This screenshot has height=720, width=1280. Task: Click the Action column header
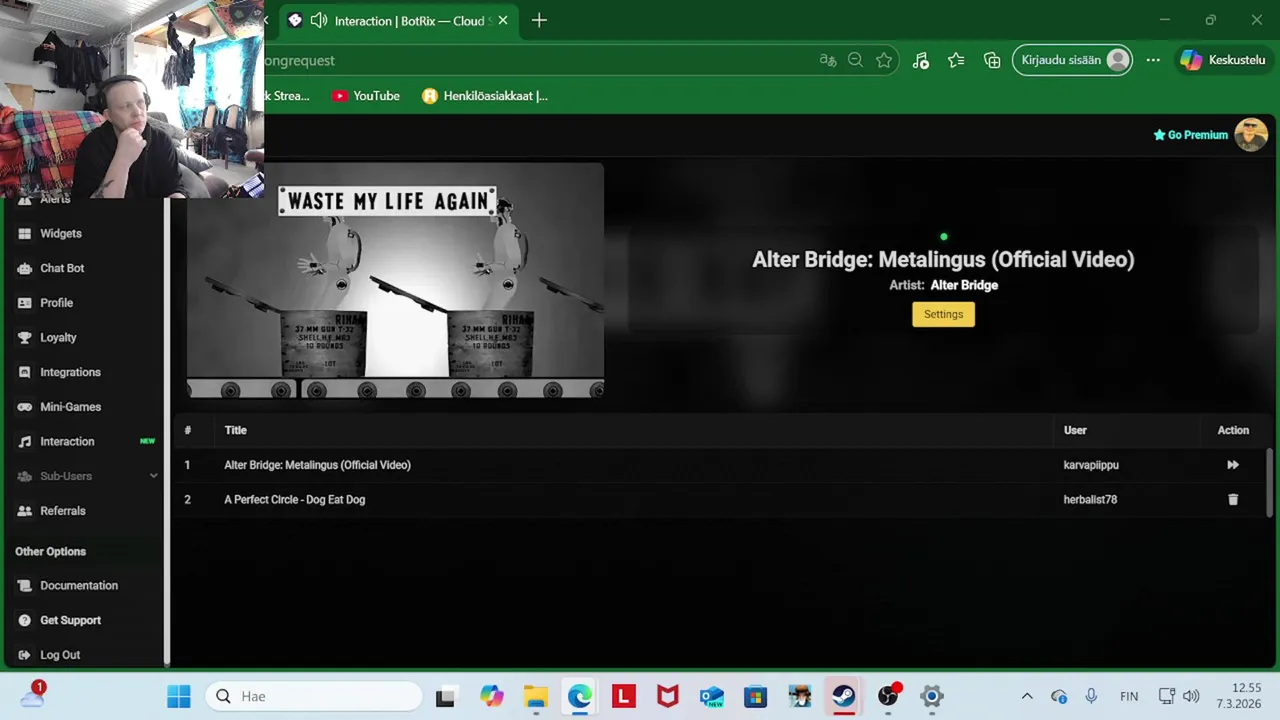(1233, 430)
